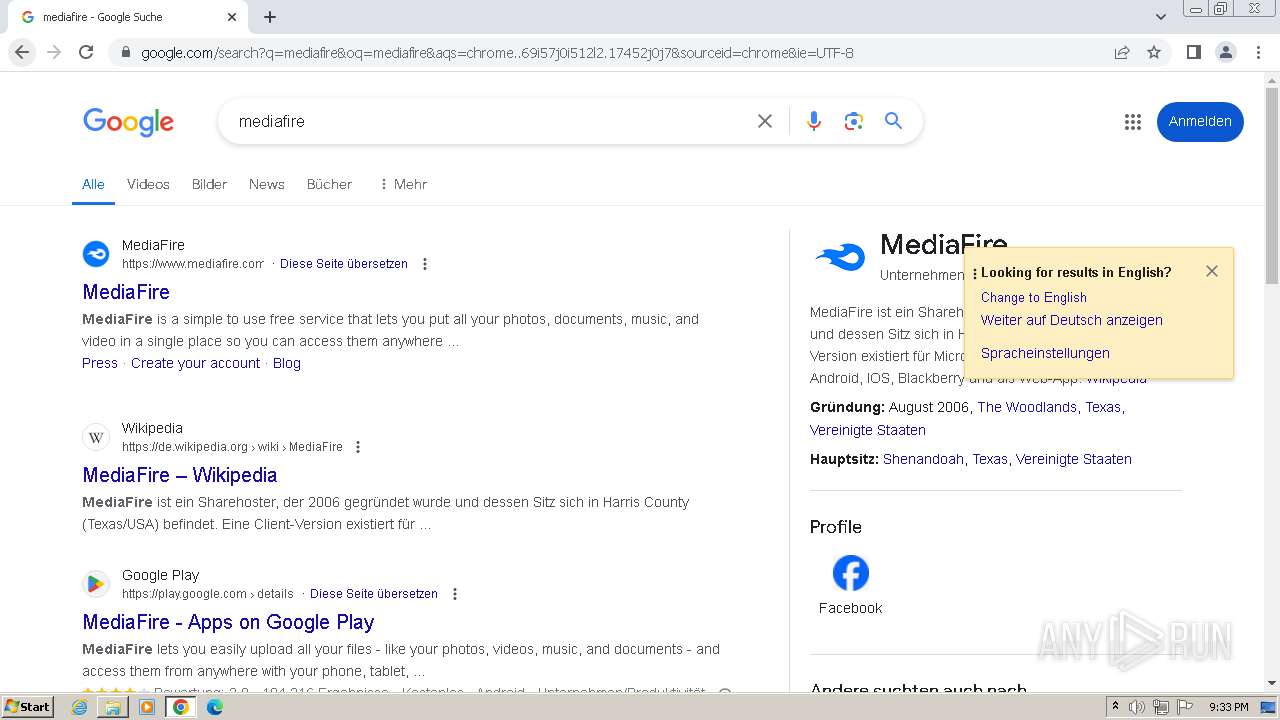
Task: Click the MediaFire result favicon
Action: point(96,254)
